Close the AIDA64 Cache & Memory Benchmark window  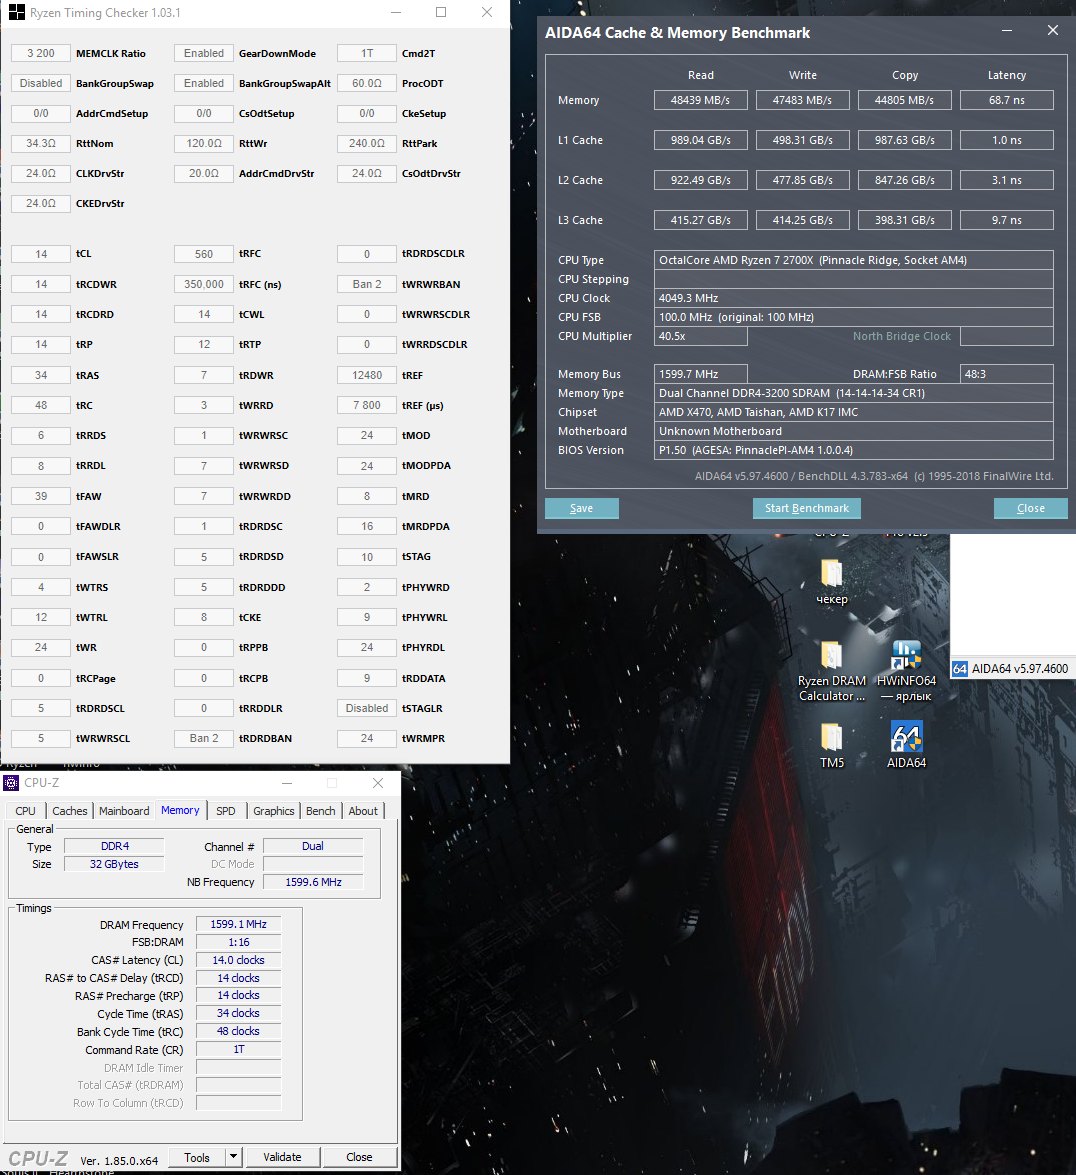[x=1053, y=30]
